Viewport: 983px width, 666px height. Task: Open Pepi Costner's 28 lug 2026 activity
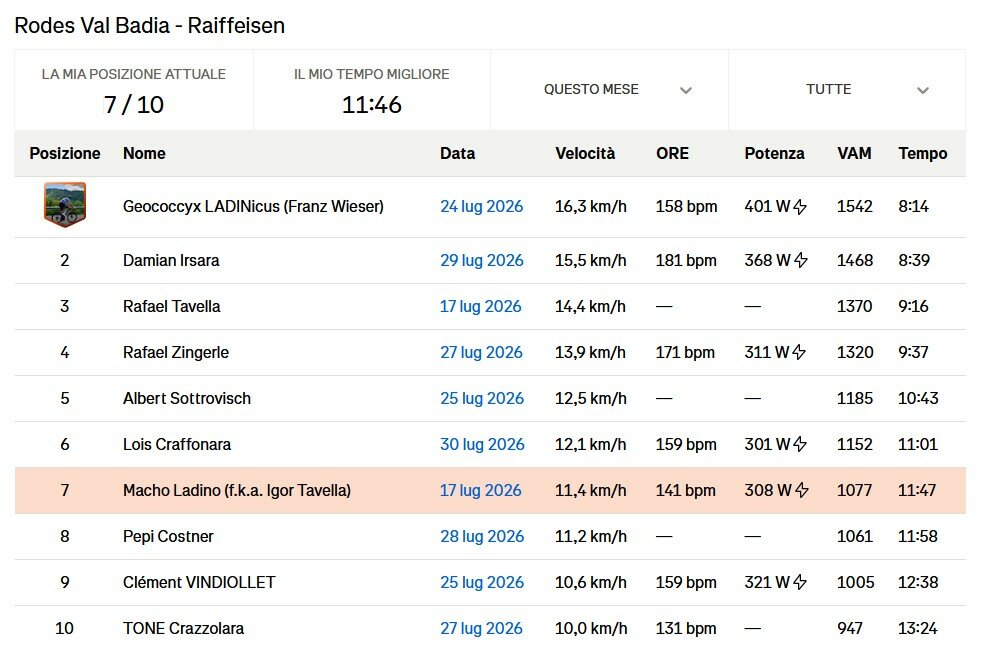coord(482,536)
